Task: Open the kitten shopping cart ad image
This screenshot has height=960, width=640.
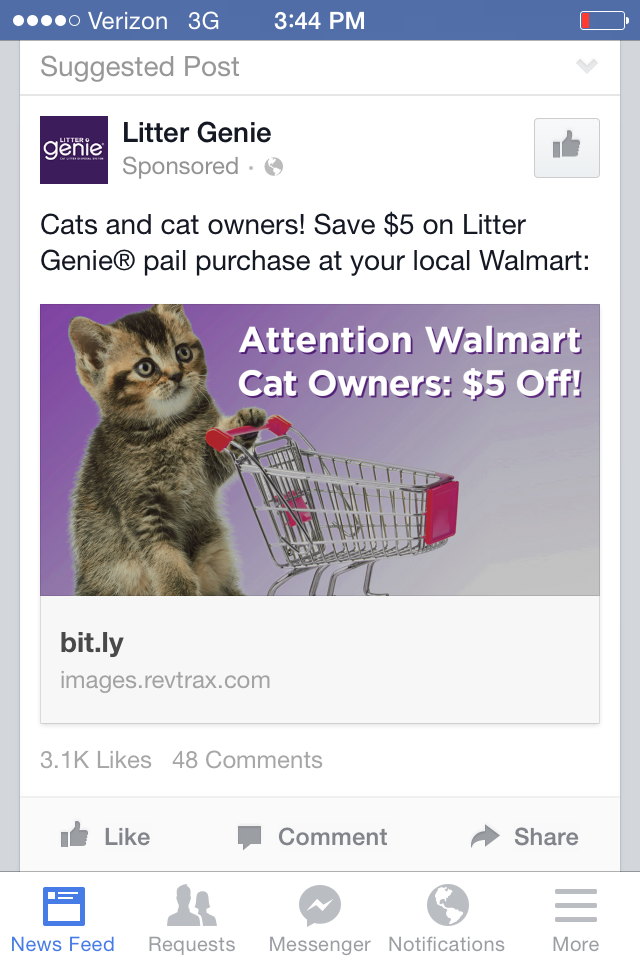Action: (x=320, y=449)
